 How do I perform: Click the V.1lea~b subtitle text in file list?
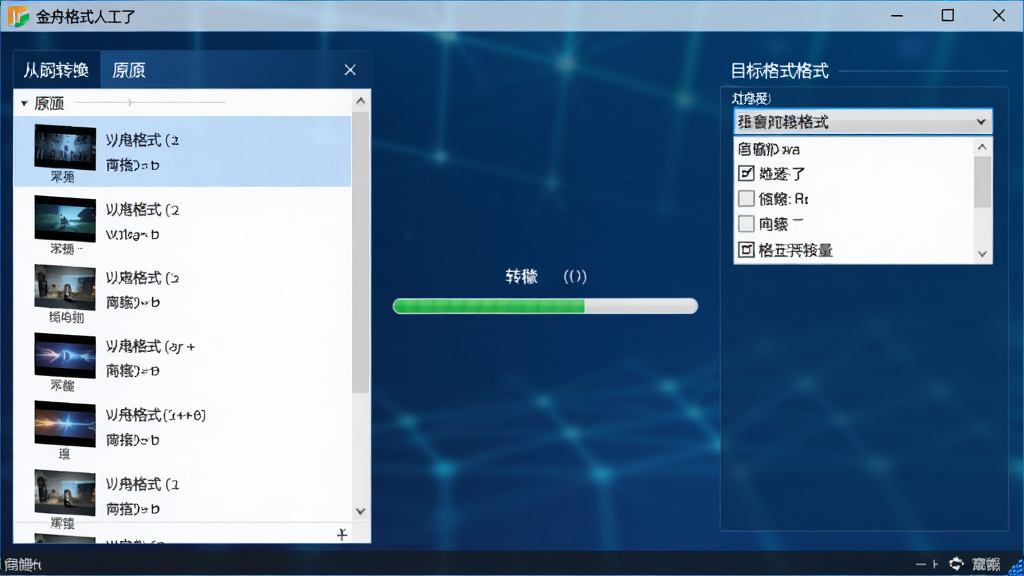[133, 234]
